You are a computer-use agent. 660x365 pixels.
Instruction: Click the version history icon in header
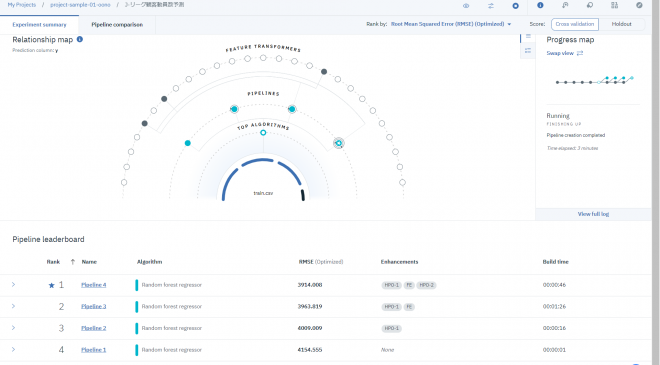(x=565, y=5)
